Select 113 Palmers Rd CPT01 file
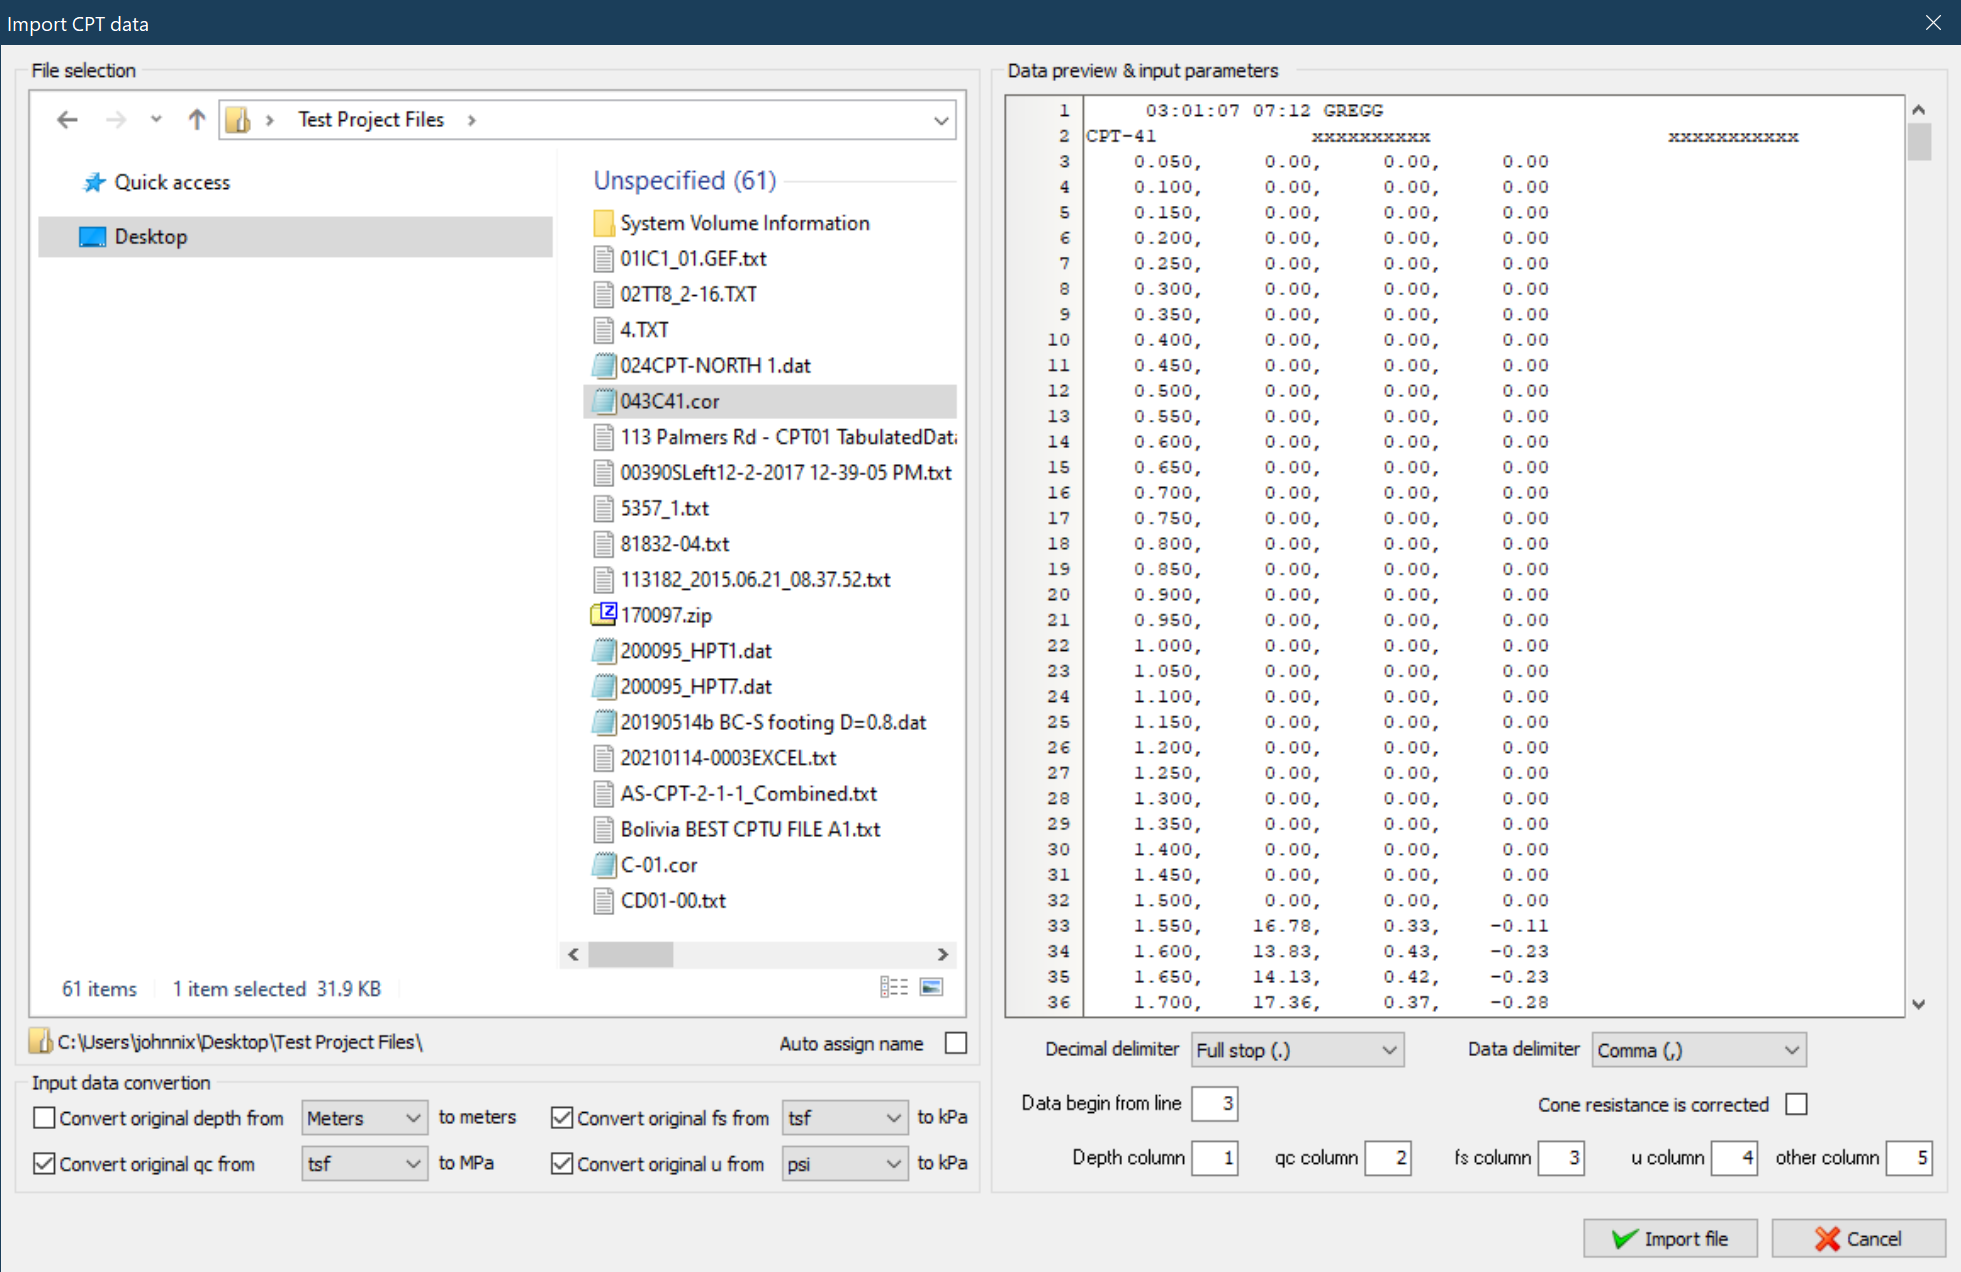 click(788, 437)
